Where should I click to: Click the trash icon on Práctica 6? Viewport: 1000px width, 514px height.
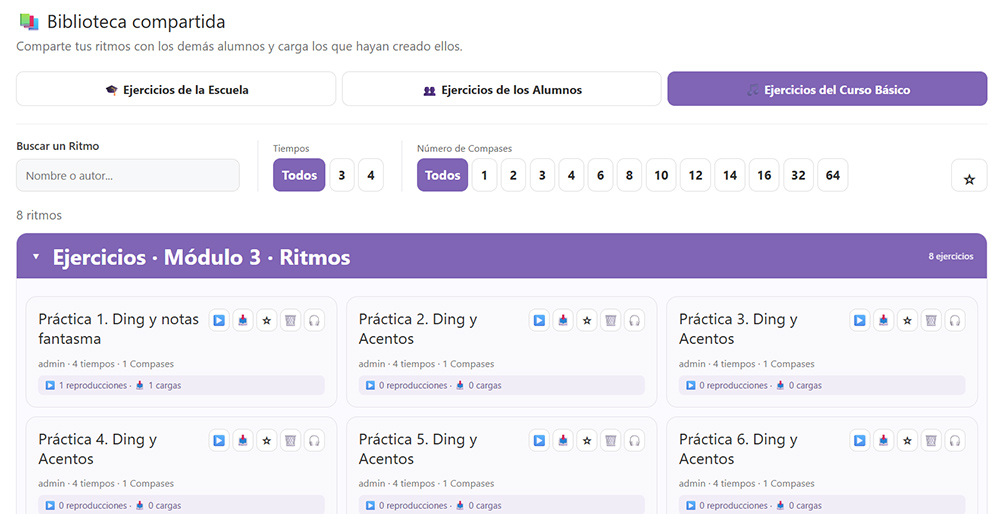click(931, 440)
